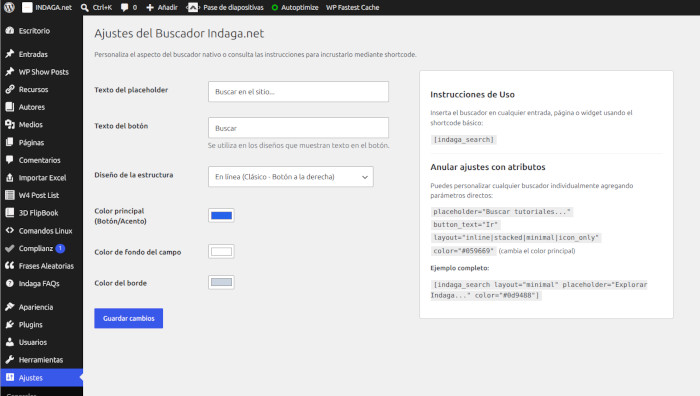Focus the Texto del placeholder input field
Image resolution: width=700 pixels, height=396 pixels.
[x=298, y=92]
